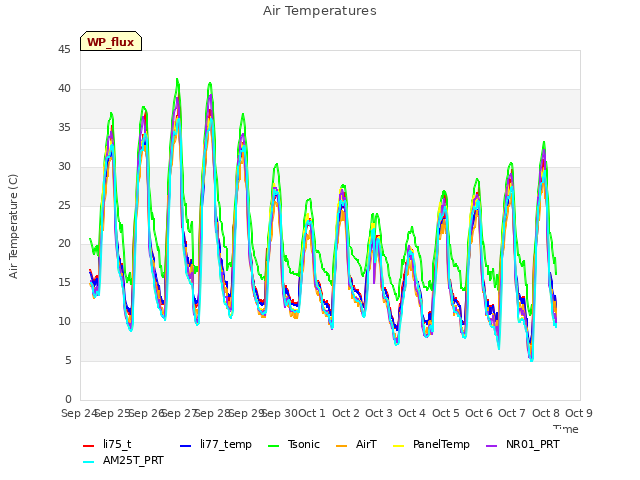Image resolution: width=640 pixels, height=480 pixels.
Task: Click the 25 y-axis tick label
Action: click(64, 205)
